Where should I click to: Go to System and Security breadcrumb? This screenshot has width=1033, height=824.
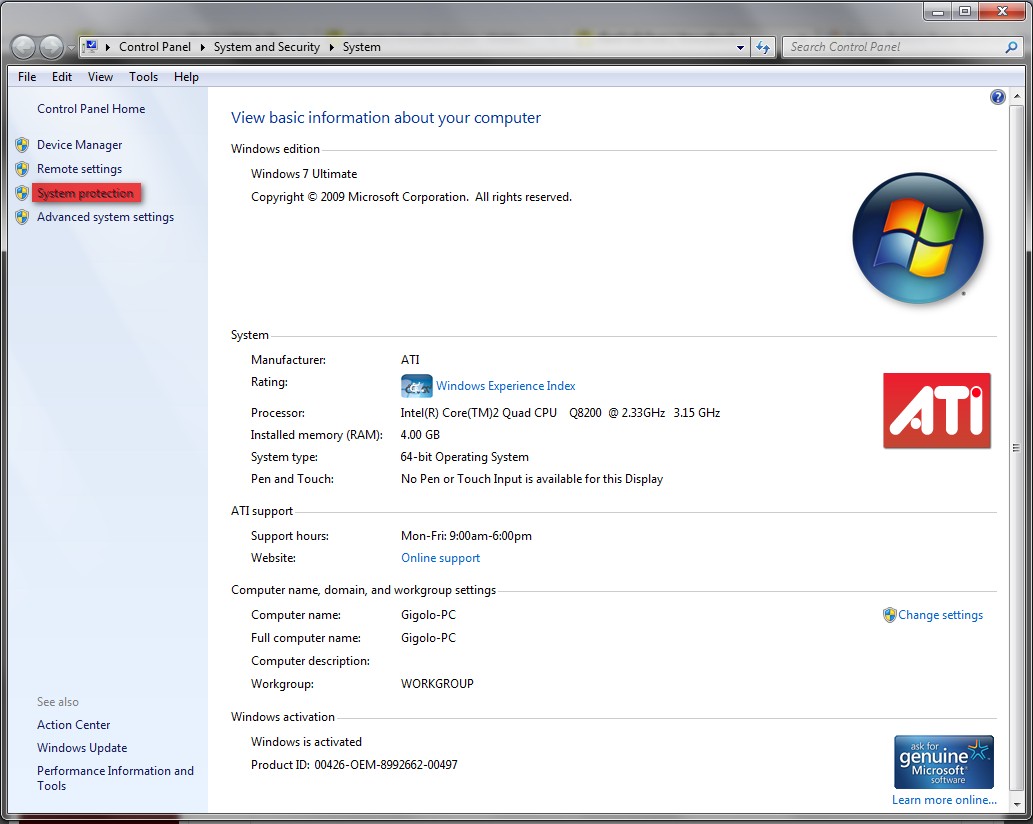pyautogui.click(x=267, y=47)
